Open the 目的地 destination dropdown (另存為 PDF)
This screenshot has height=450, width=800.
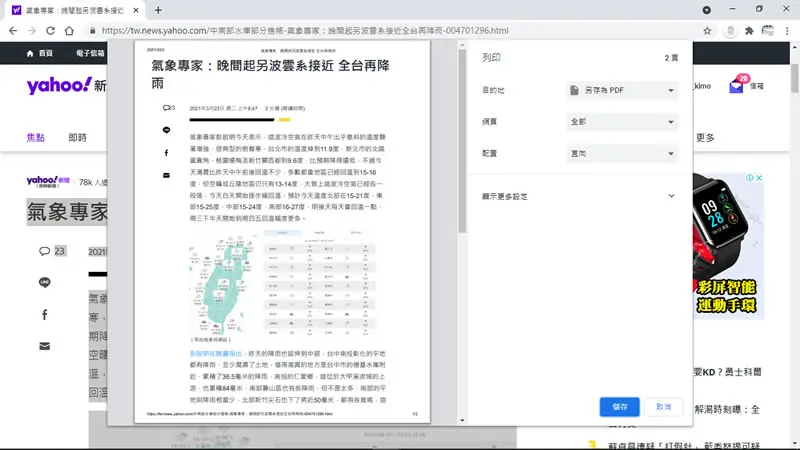coord(622,90)
